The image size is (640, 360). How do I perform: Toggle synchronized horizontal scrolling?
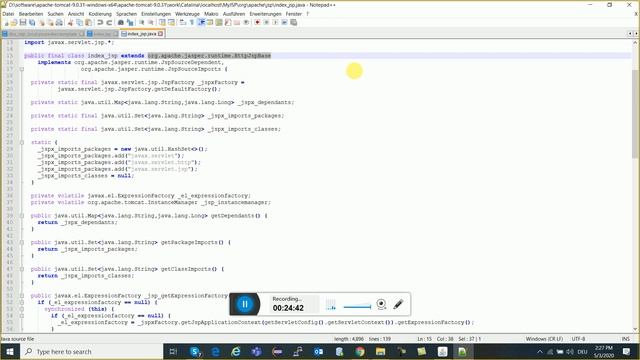point(171,22)
